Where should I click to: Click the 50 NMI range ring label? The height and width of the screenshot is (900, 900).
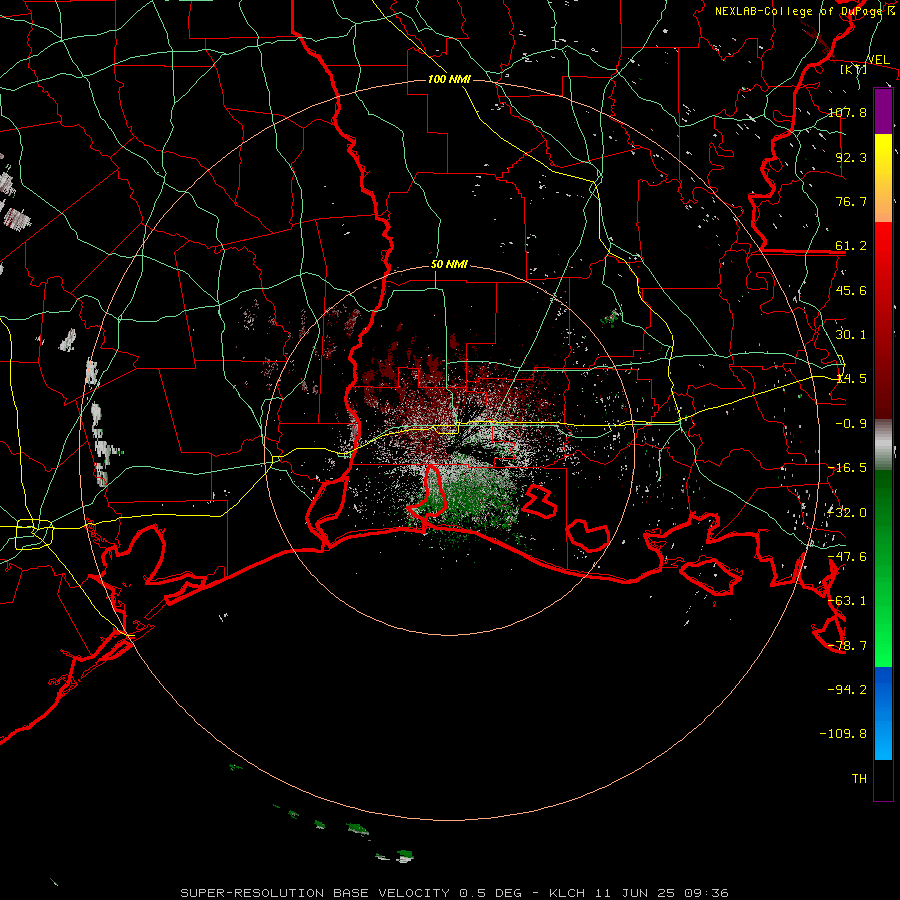click(x=449, y=265)
